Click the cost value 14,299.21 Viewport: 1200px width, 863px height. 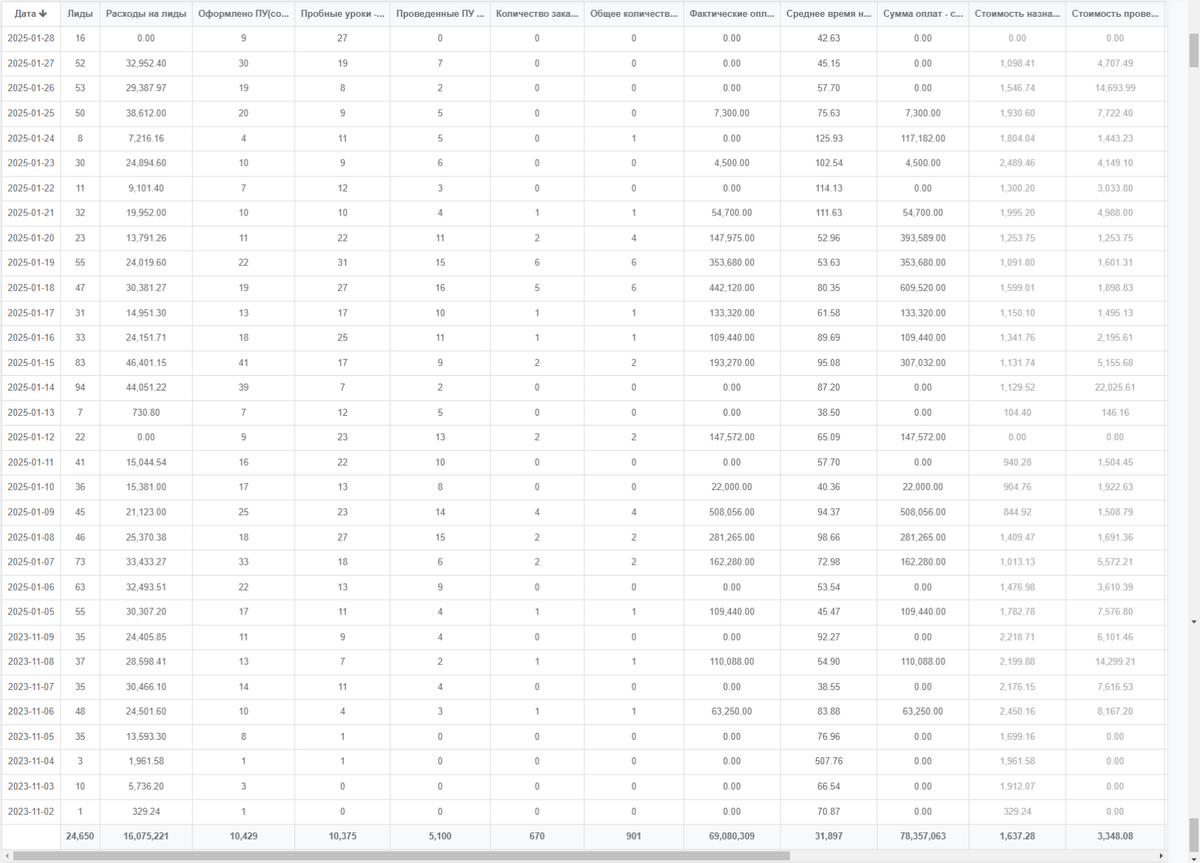[x=1115, y=662]
